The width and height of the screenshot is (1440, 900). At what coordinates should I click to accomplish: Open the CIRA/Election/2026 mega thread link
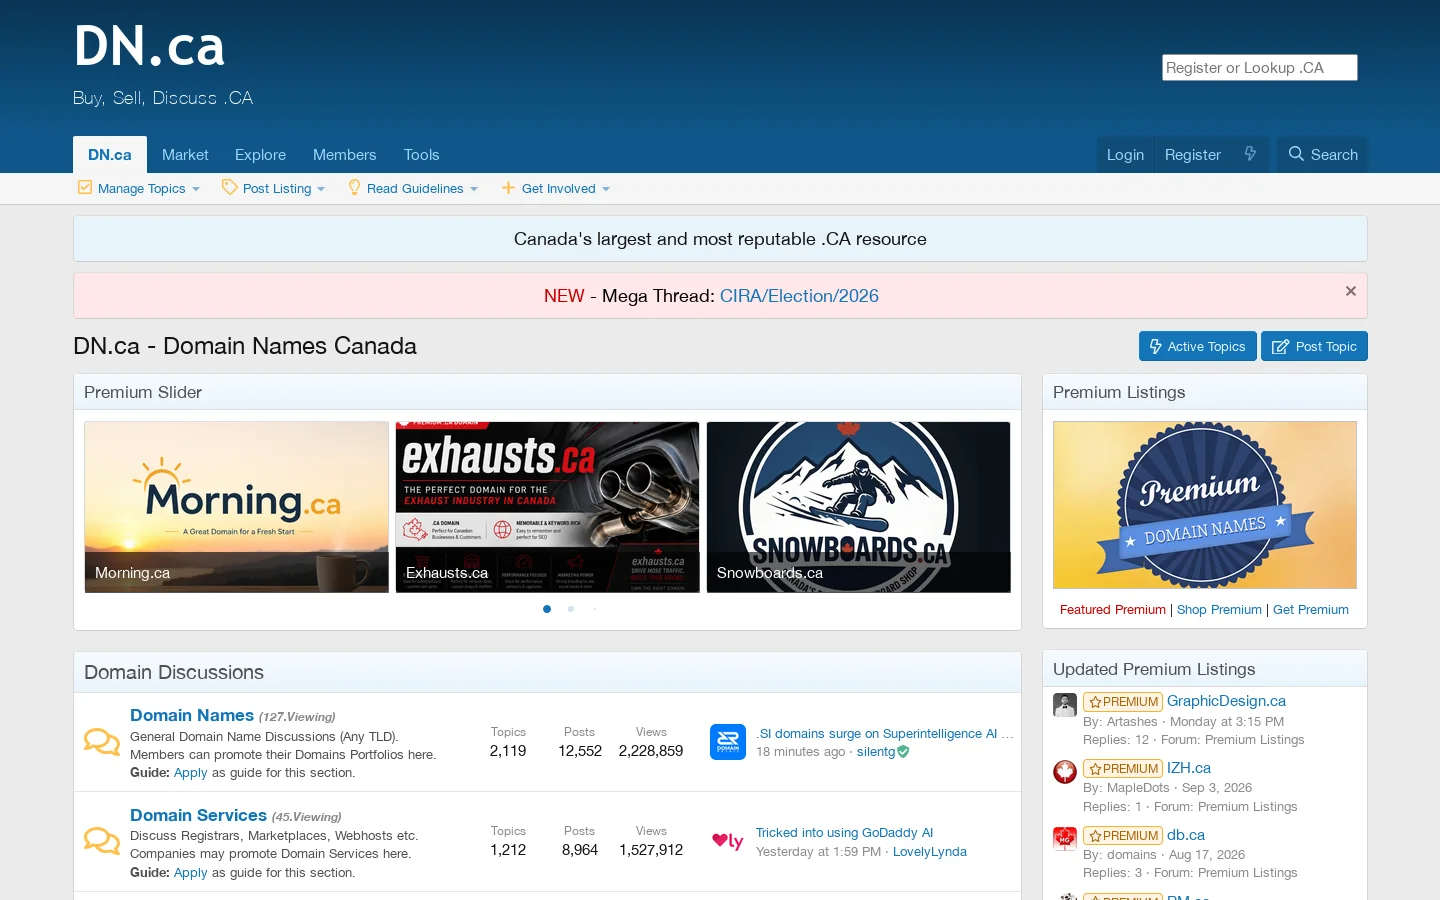[x=799, y=296]
